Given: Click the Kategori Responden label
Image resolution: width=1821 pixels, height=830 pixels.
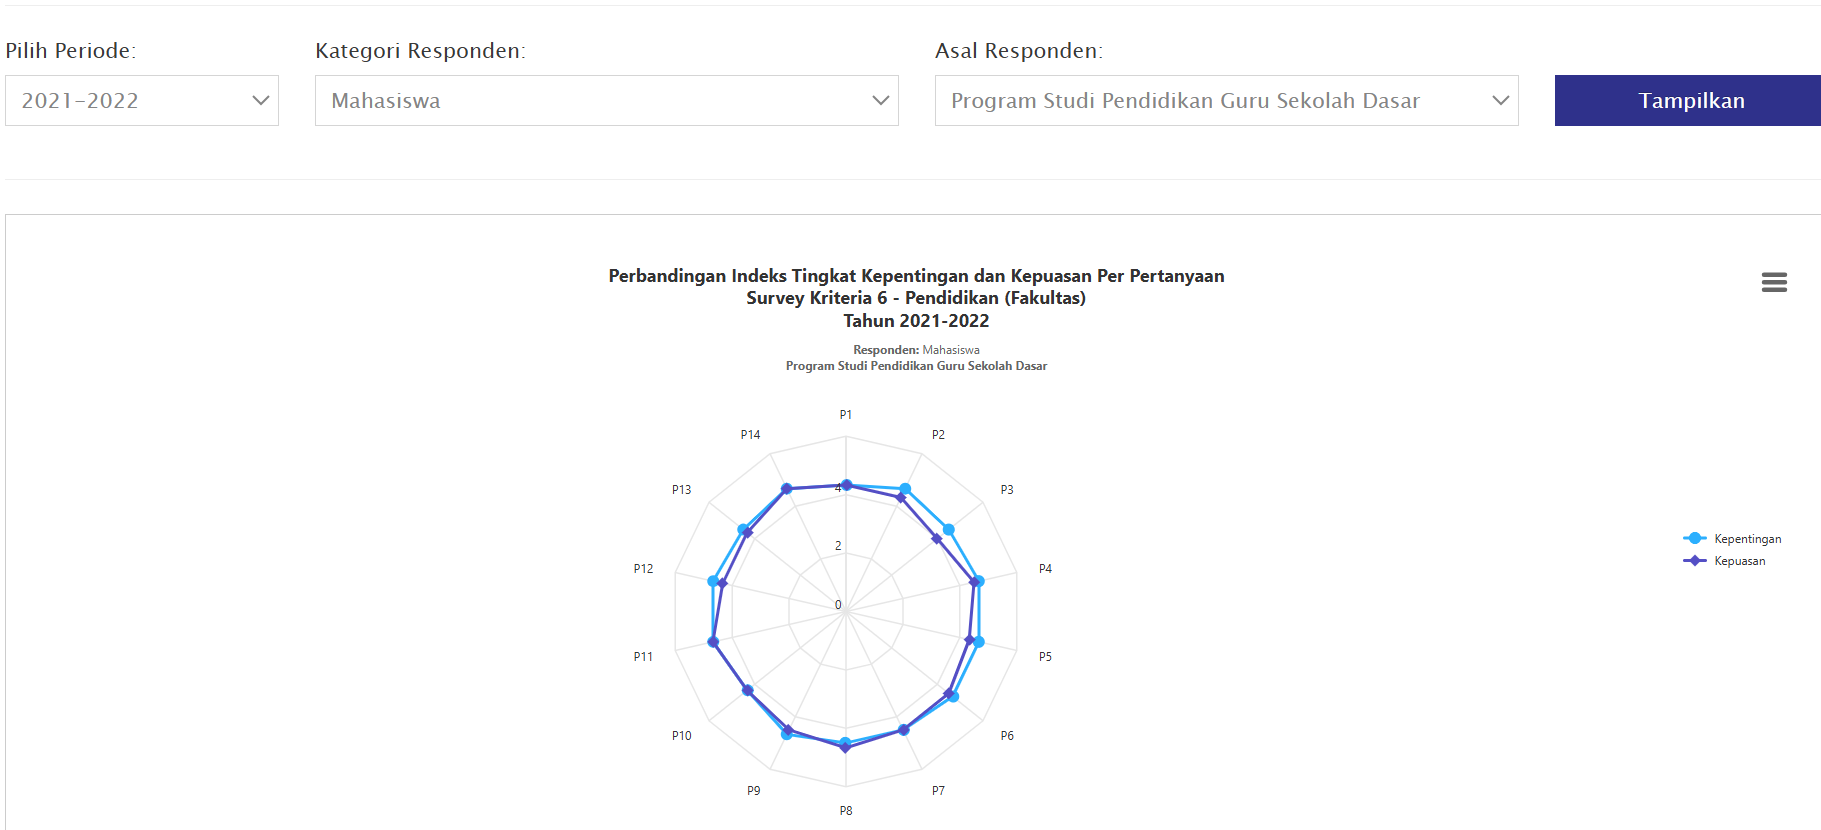Looking at the screenshot, I should [x=420, y=50].
